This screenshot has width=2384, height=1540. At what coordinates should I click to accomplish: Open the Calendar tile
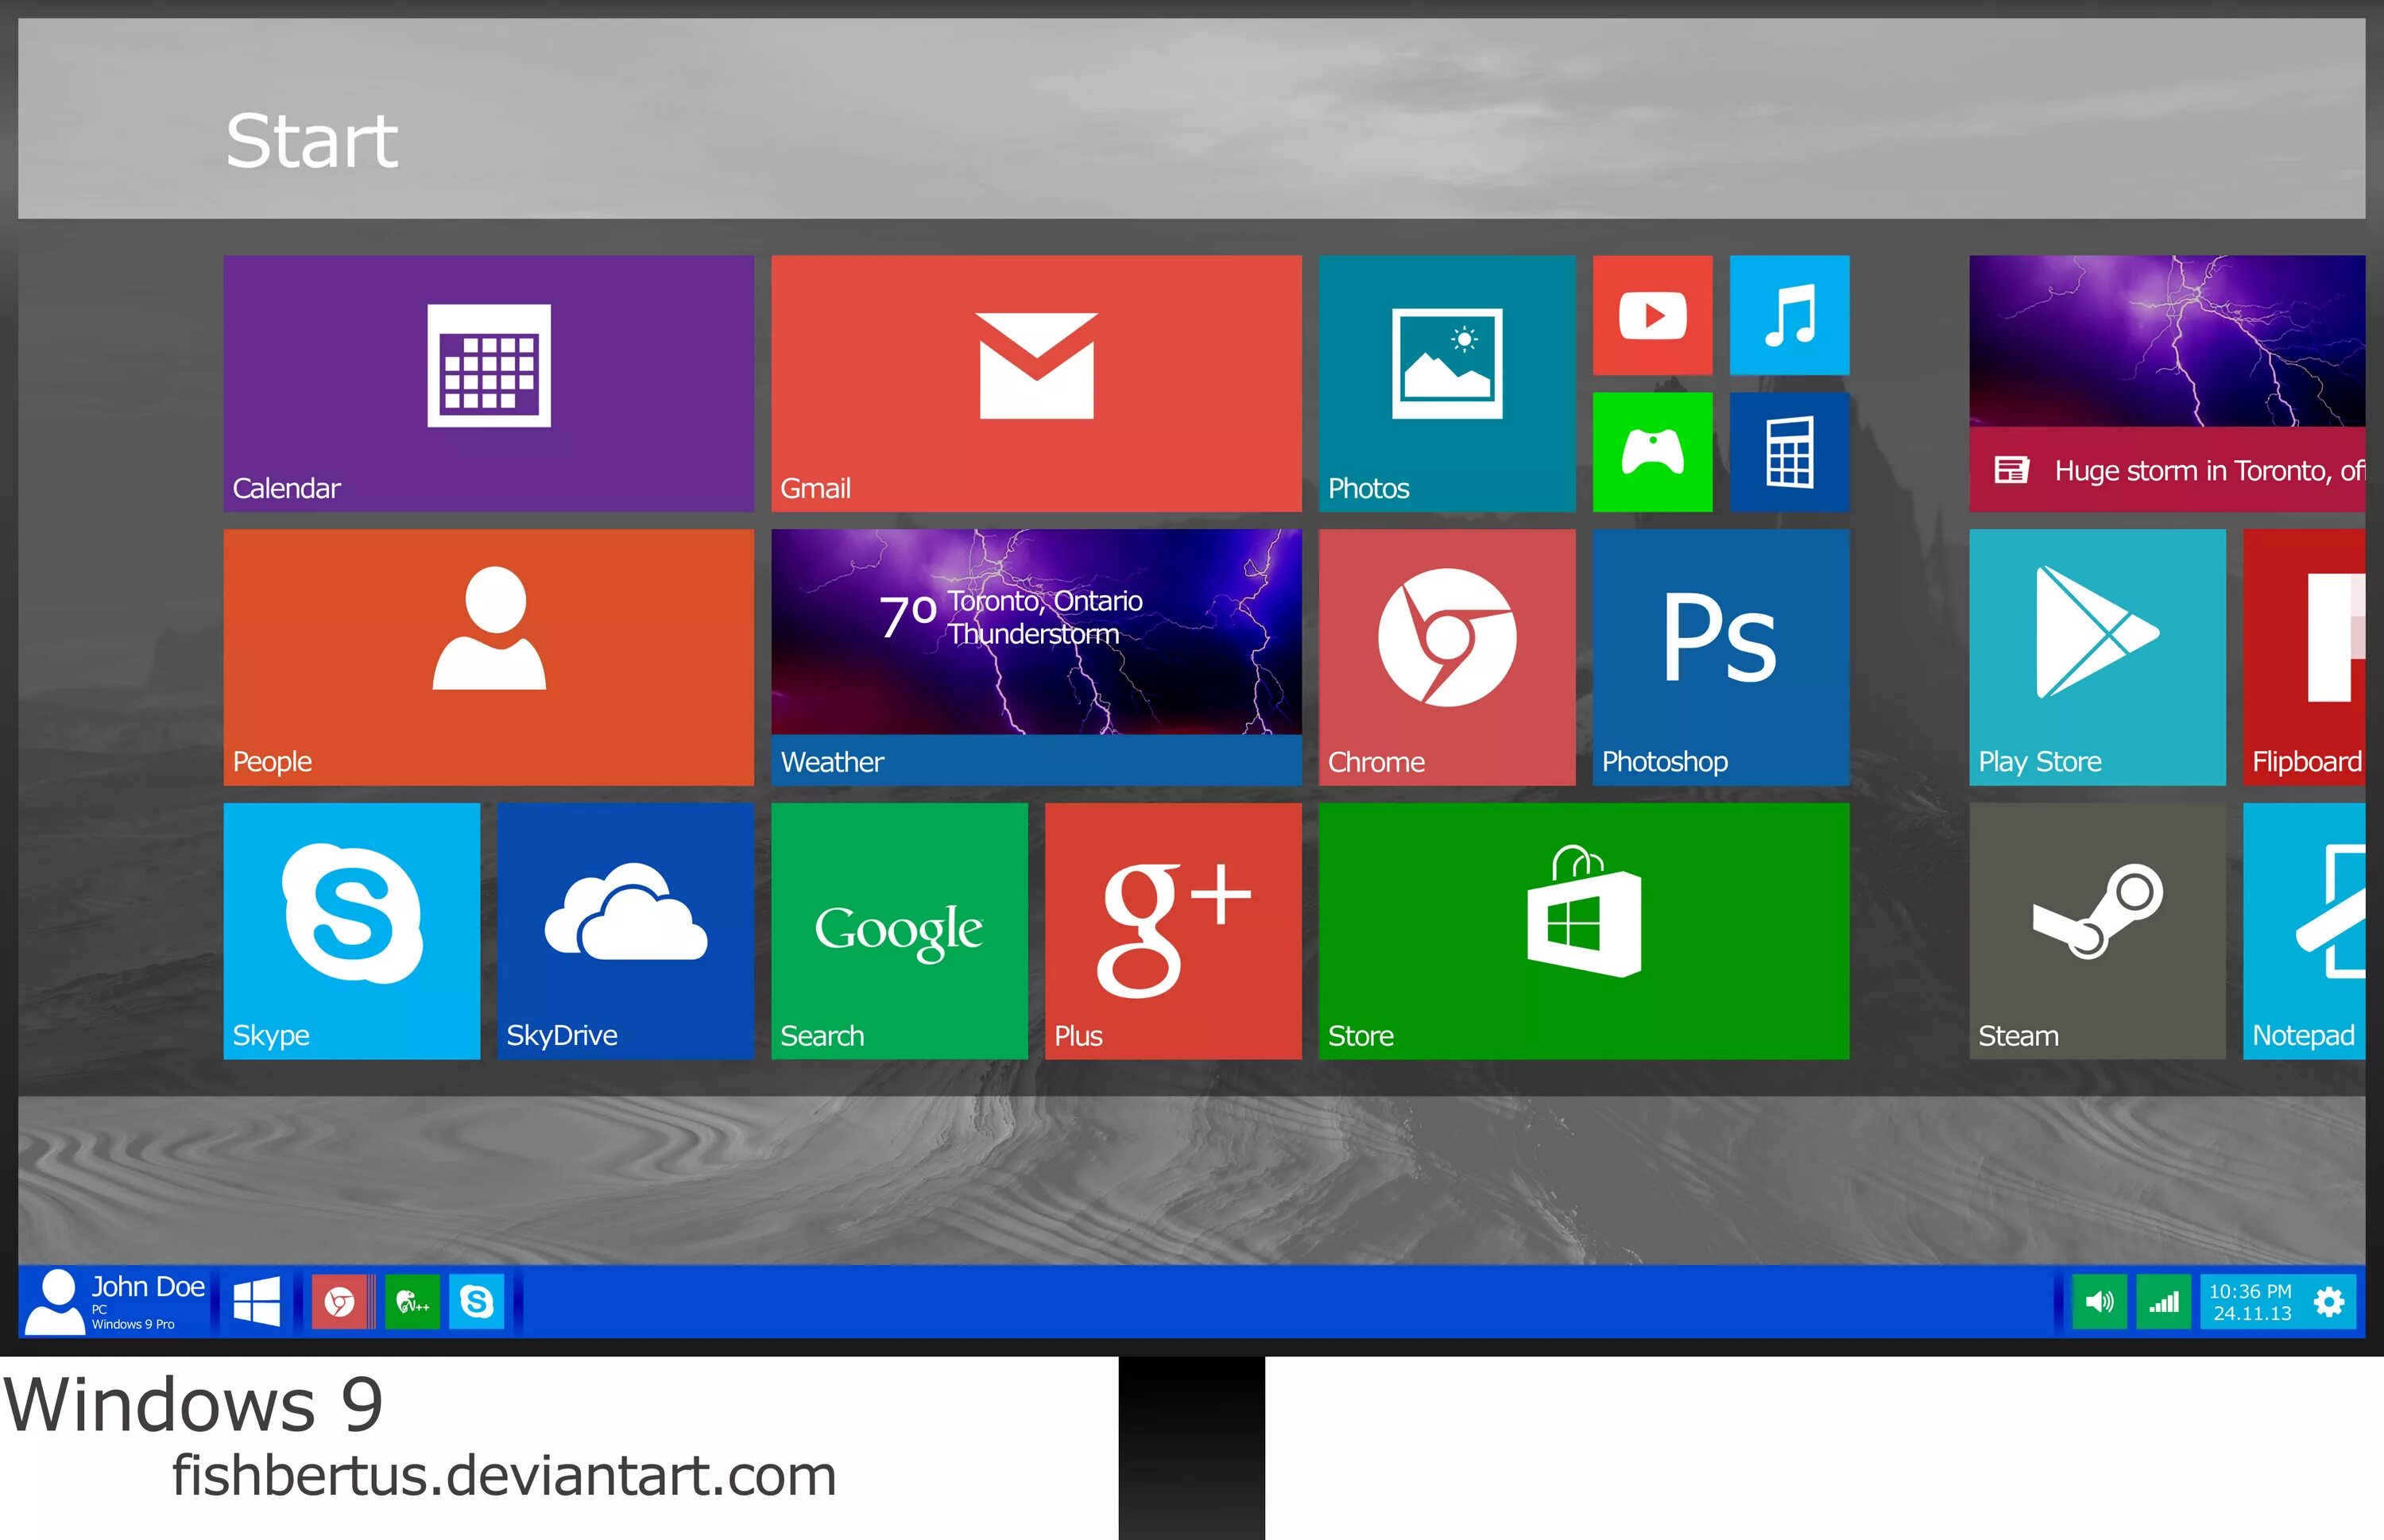488,383
